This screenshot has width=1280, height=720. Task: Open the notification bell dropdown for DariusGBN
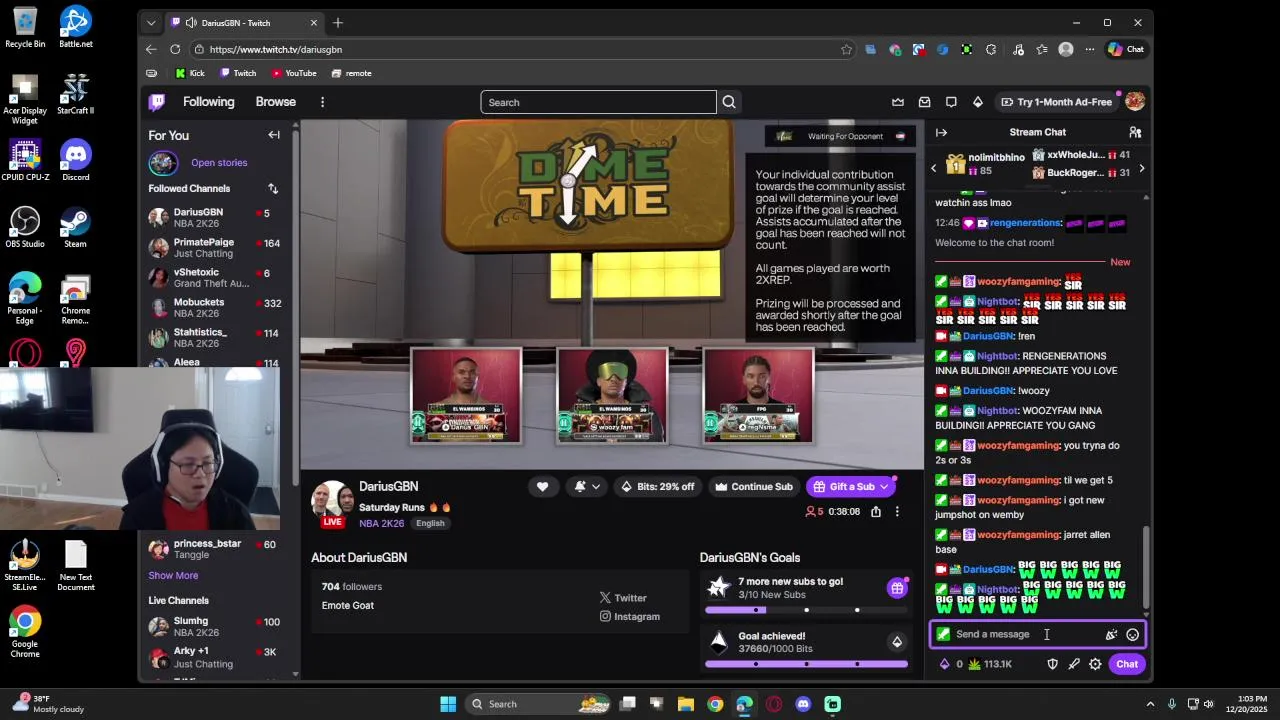(587, 487)
